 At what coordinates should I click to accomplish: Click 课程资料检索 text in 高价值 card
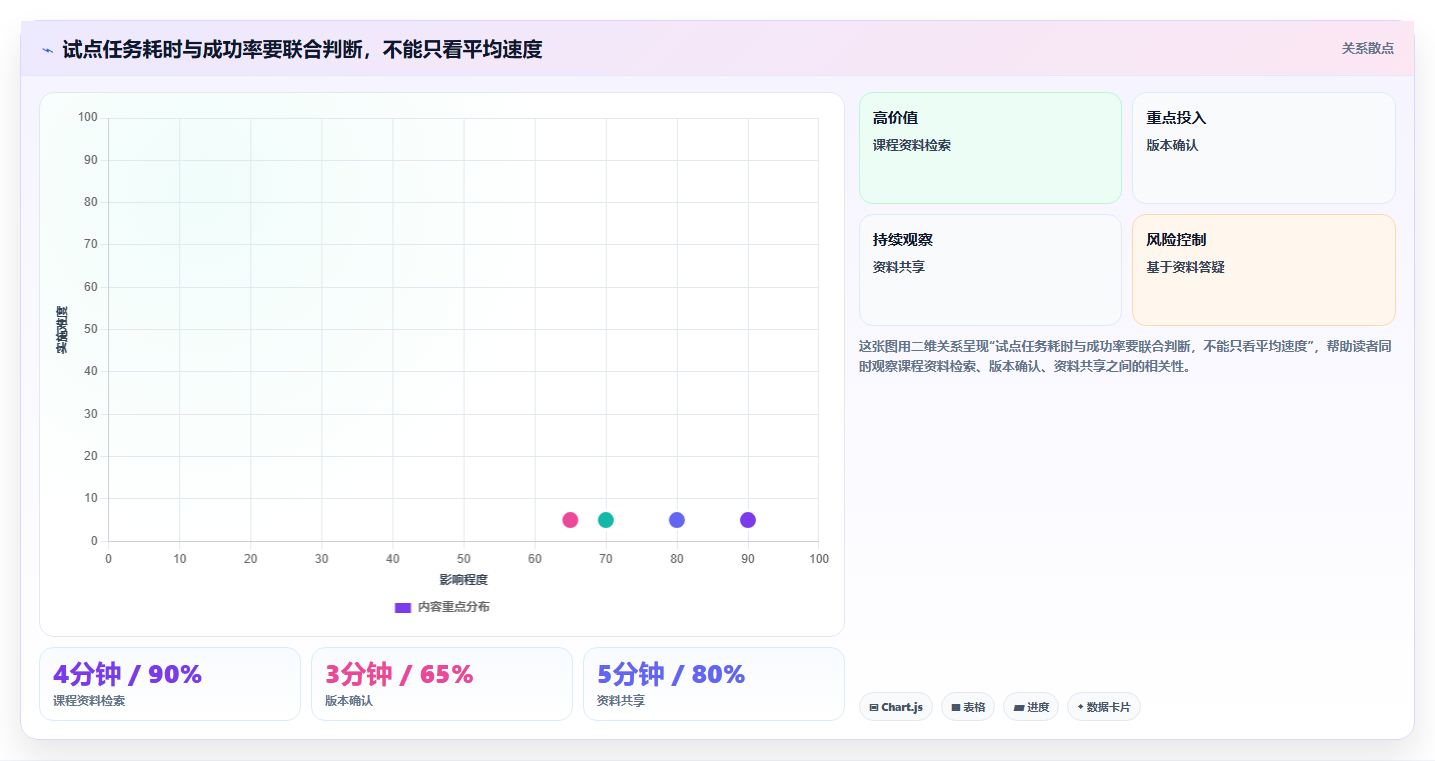click(x=912, y=145)
